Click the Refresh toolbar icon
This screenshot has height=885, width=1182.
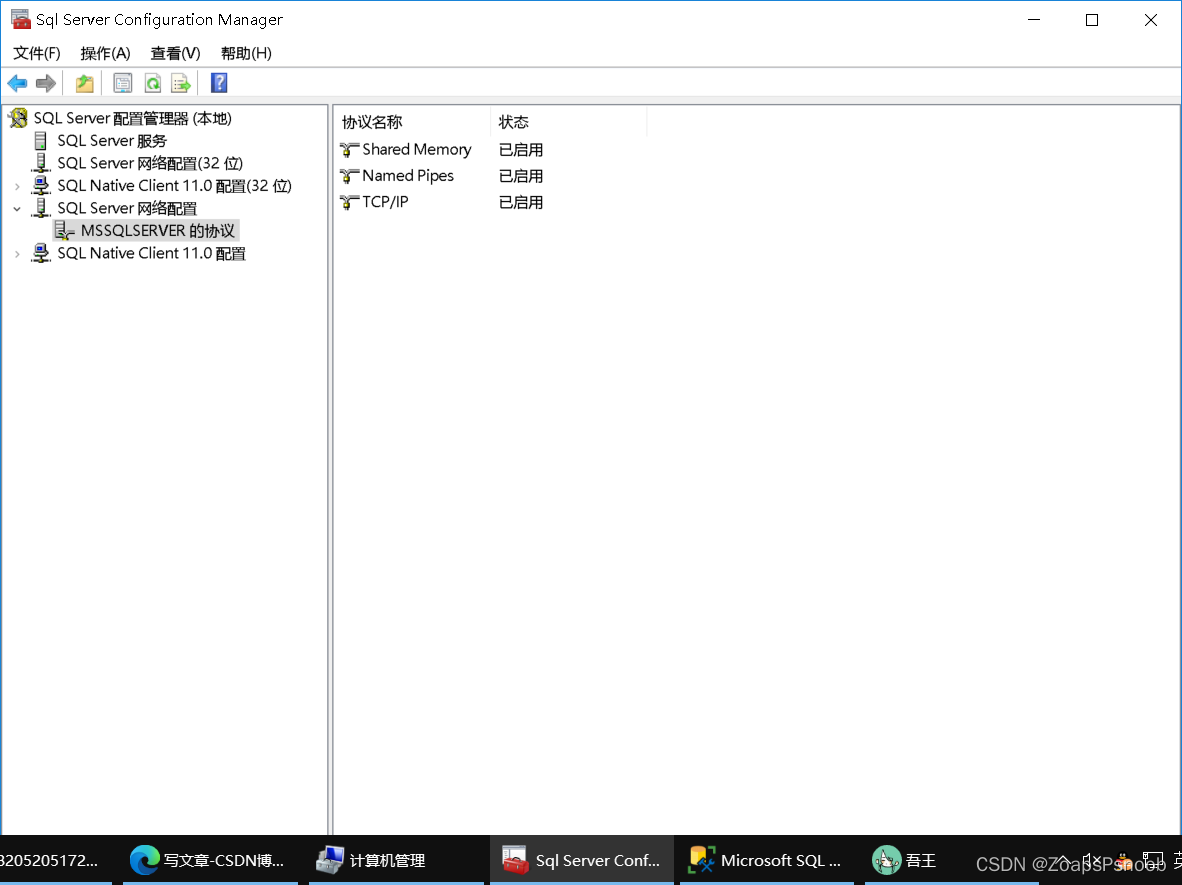click(152, 83)
